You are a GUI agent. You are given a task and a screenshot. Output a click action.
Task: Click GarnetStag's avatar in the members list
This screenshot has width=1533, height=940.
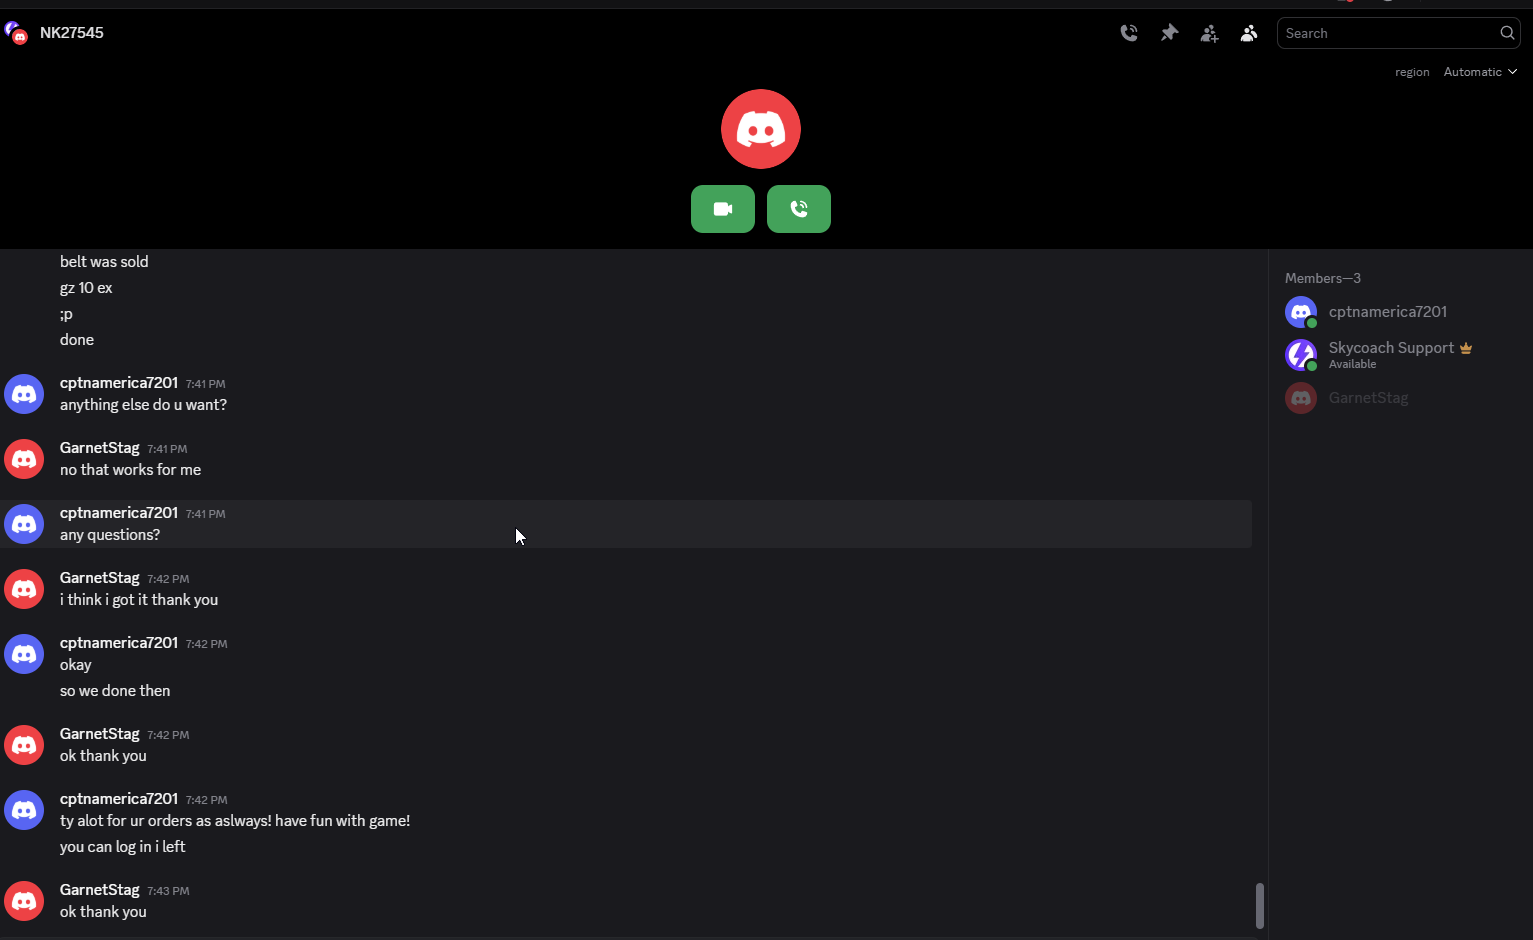point(1301,398)
